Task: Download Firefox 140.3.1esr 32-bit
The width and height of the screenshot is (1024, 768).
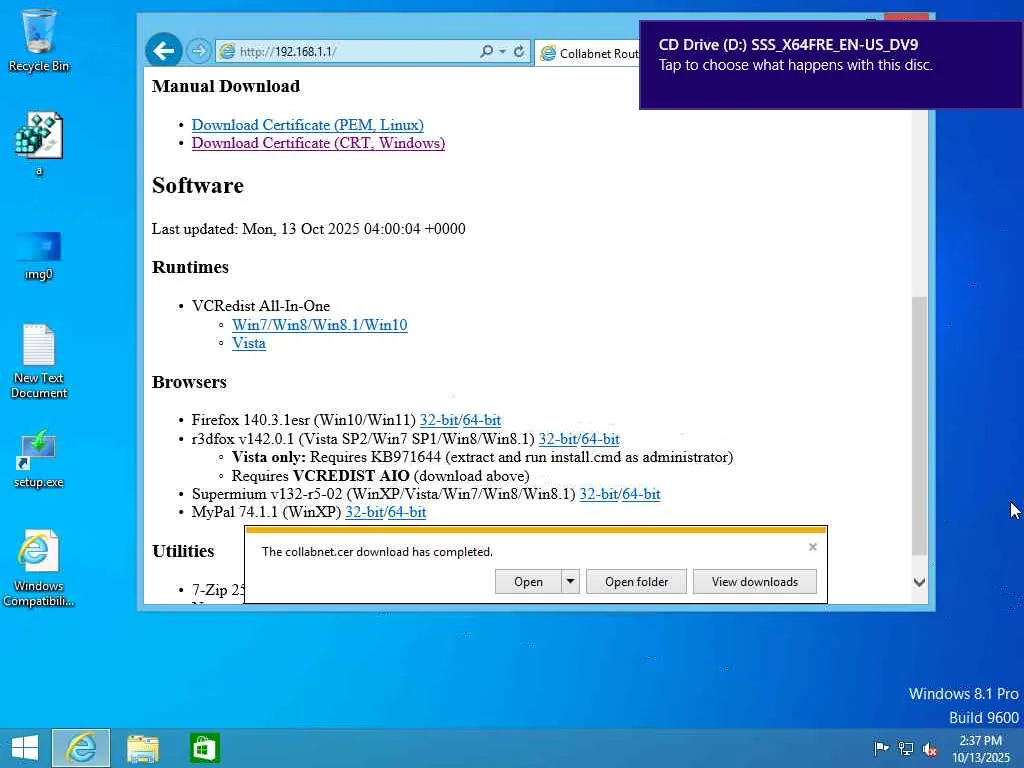Action: [x=439, y=420]
